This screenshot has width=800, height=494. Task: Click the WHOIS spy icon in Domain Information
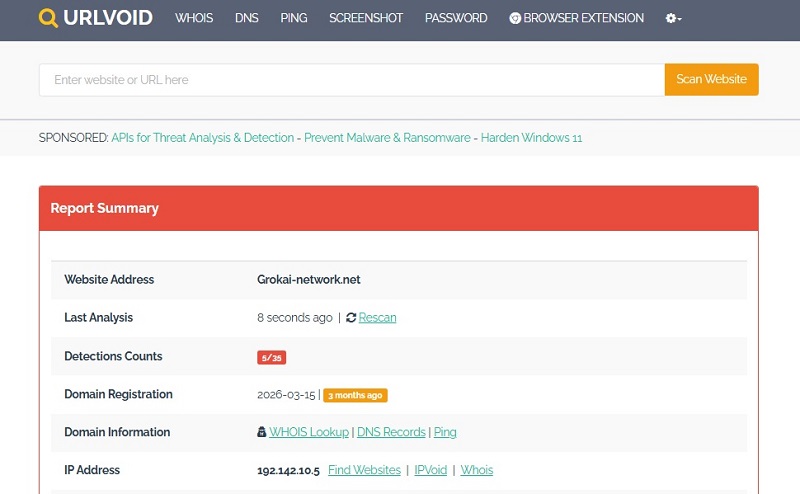point(261,432)
